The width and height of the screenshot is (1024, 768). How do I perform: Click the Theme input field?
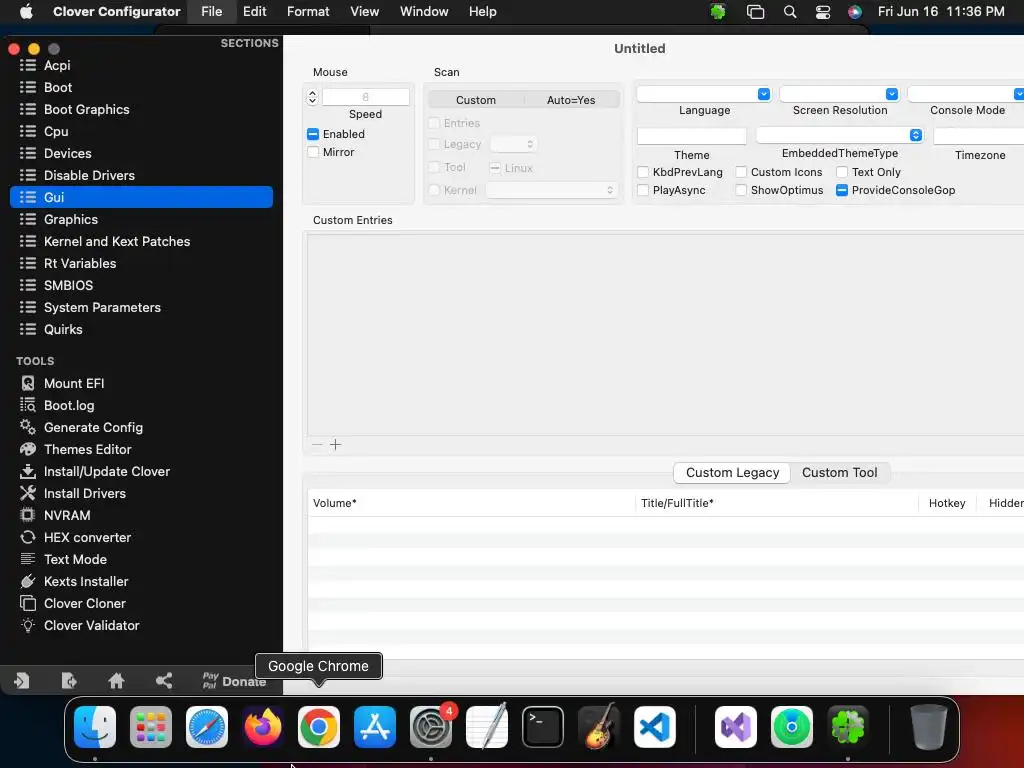692,136
